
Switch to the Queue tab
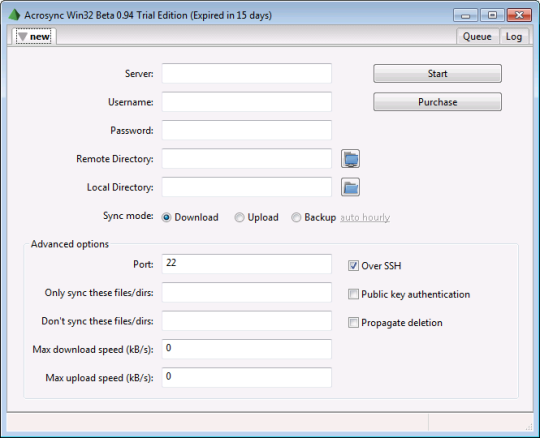pos(477,36)
